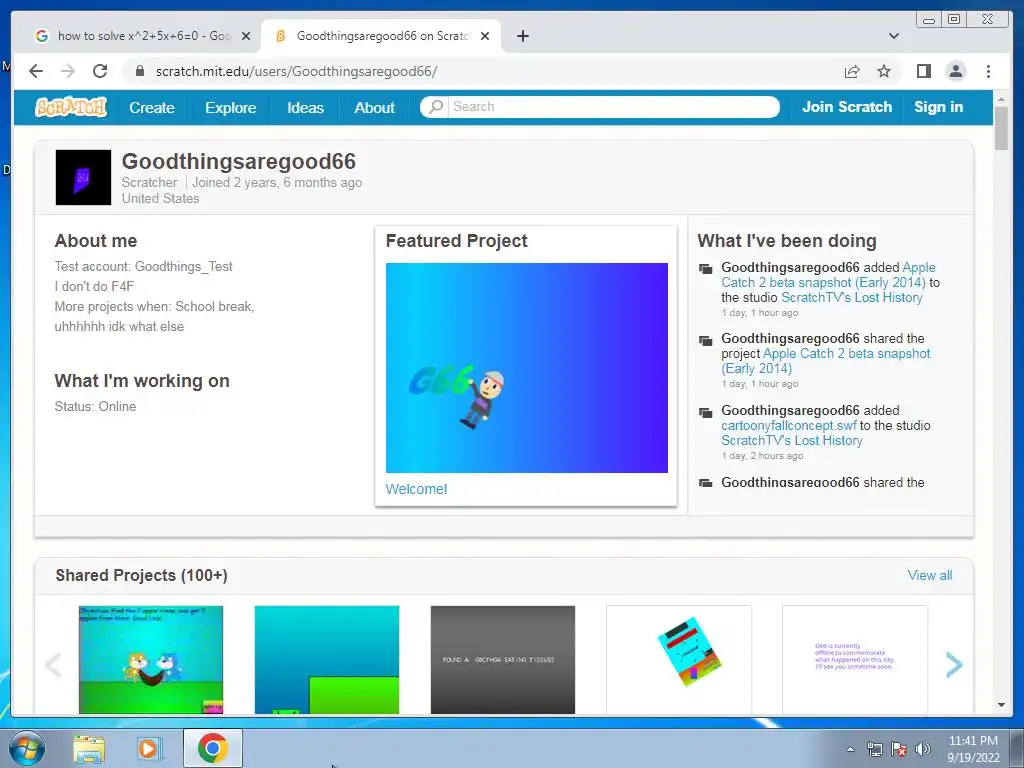Share this page icon in address bar
This screenshot has width=1024, height=768.
[852, 71]
